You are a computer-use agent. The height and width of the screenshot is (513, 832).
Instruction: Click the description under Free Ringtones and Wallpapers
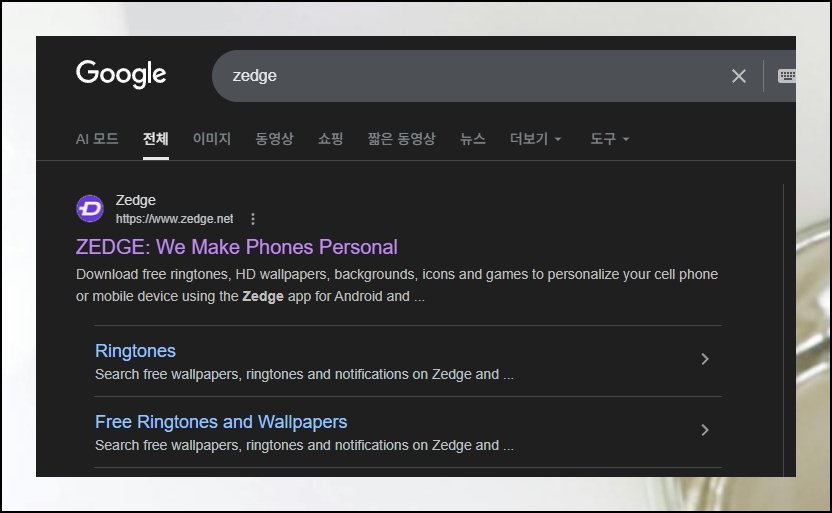(304, 445)
